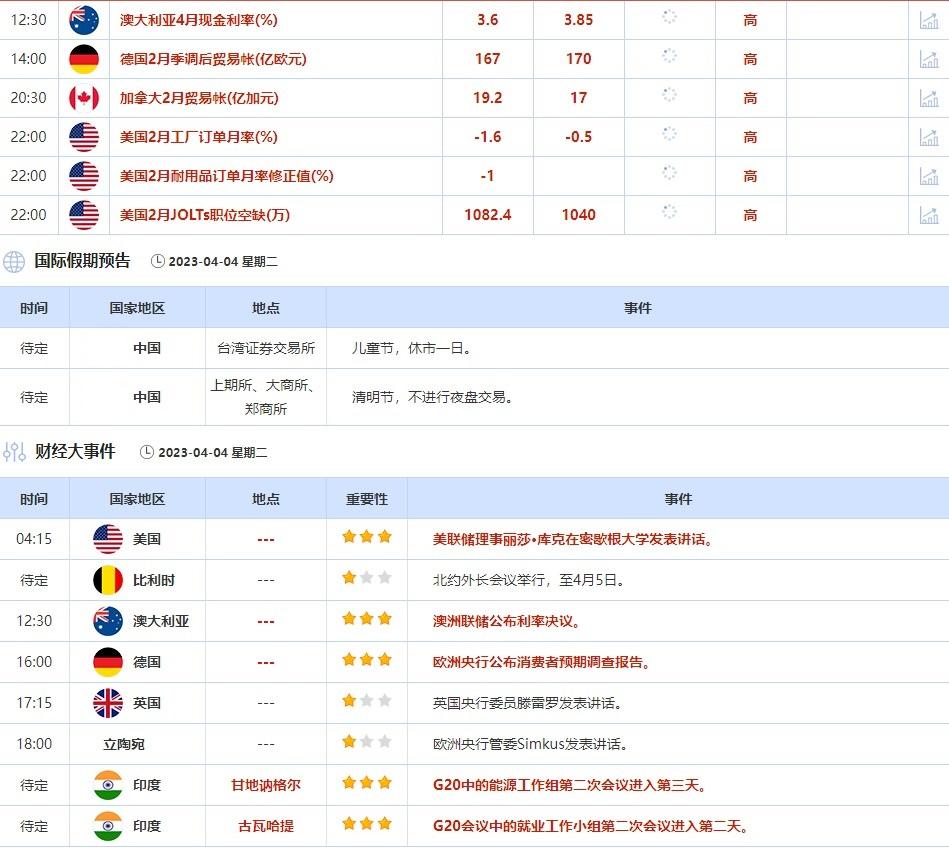Image resolution: width=949 pixels, height=849 pixels.
Task: Click the 重要性 column header
Action: 367,499
